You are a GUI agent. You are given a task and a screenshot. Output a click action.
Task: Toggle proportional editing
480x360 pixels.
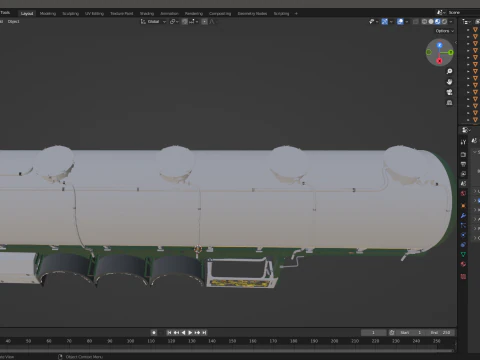coord(204,22)
